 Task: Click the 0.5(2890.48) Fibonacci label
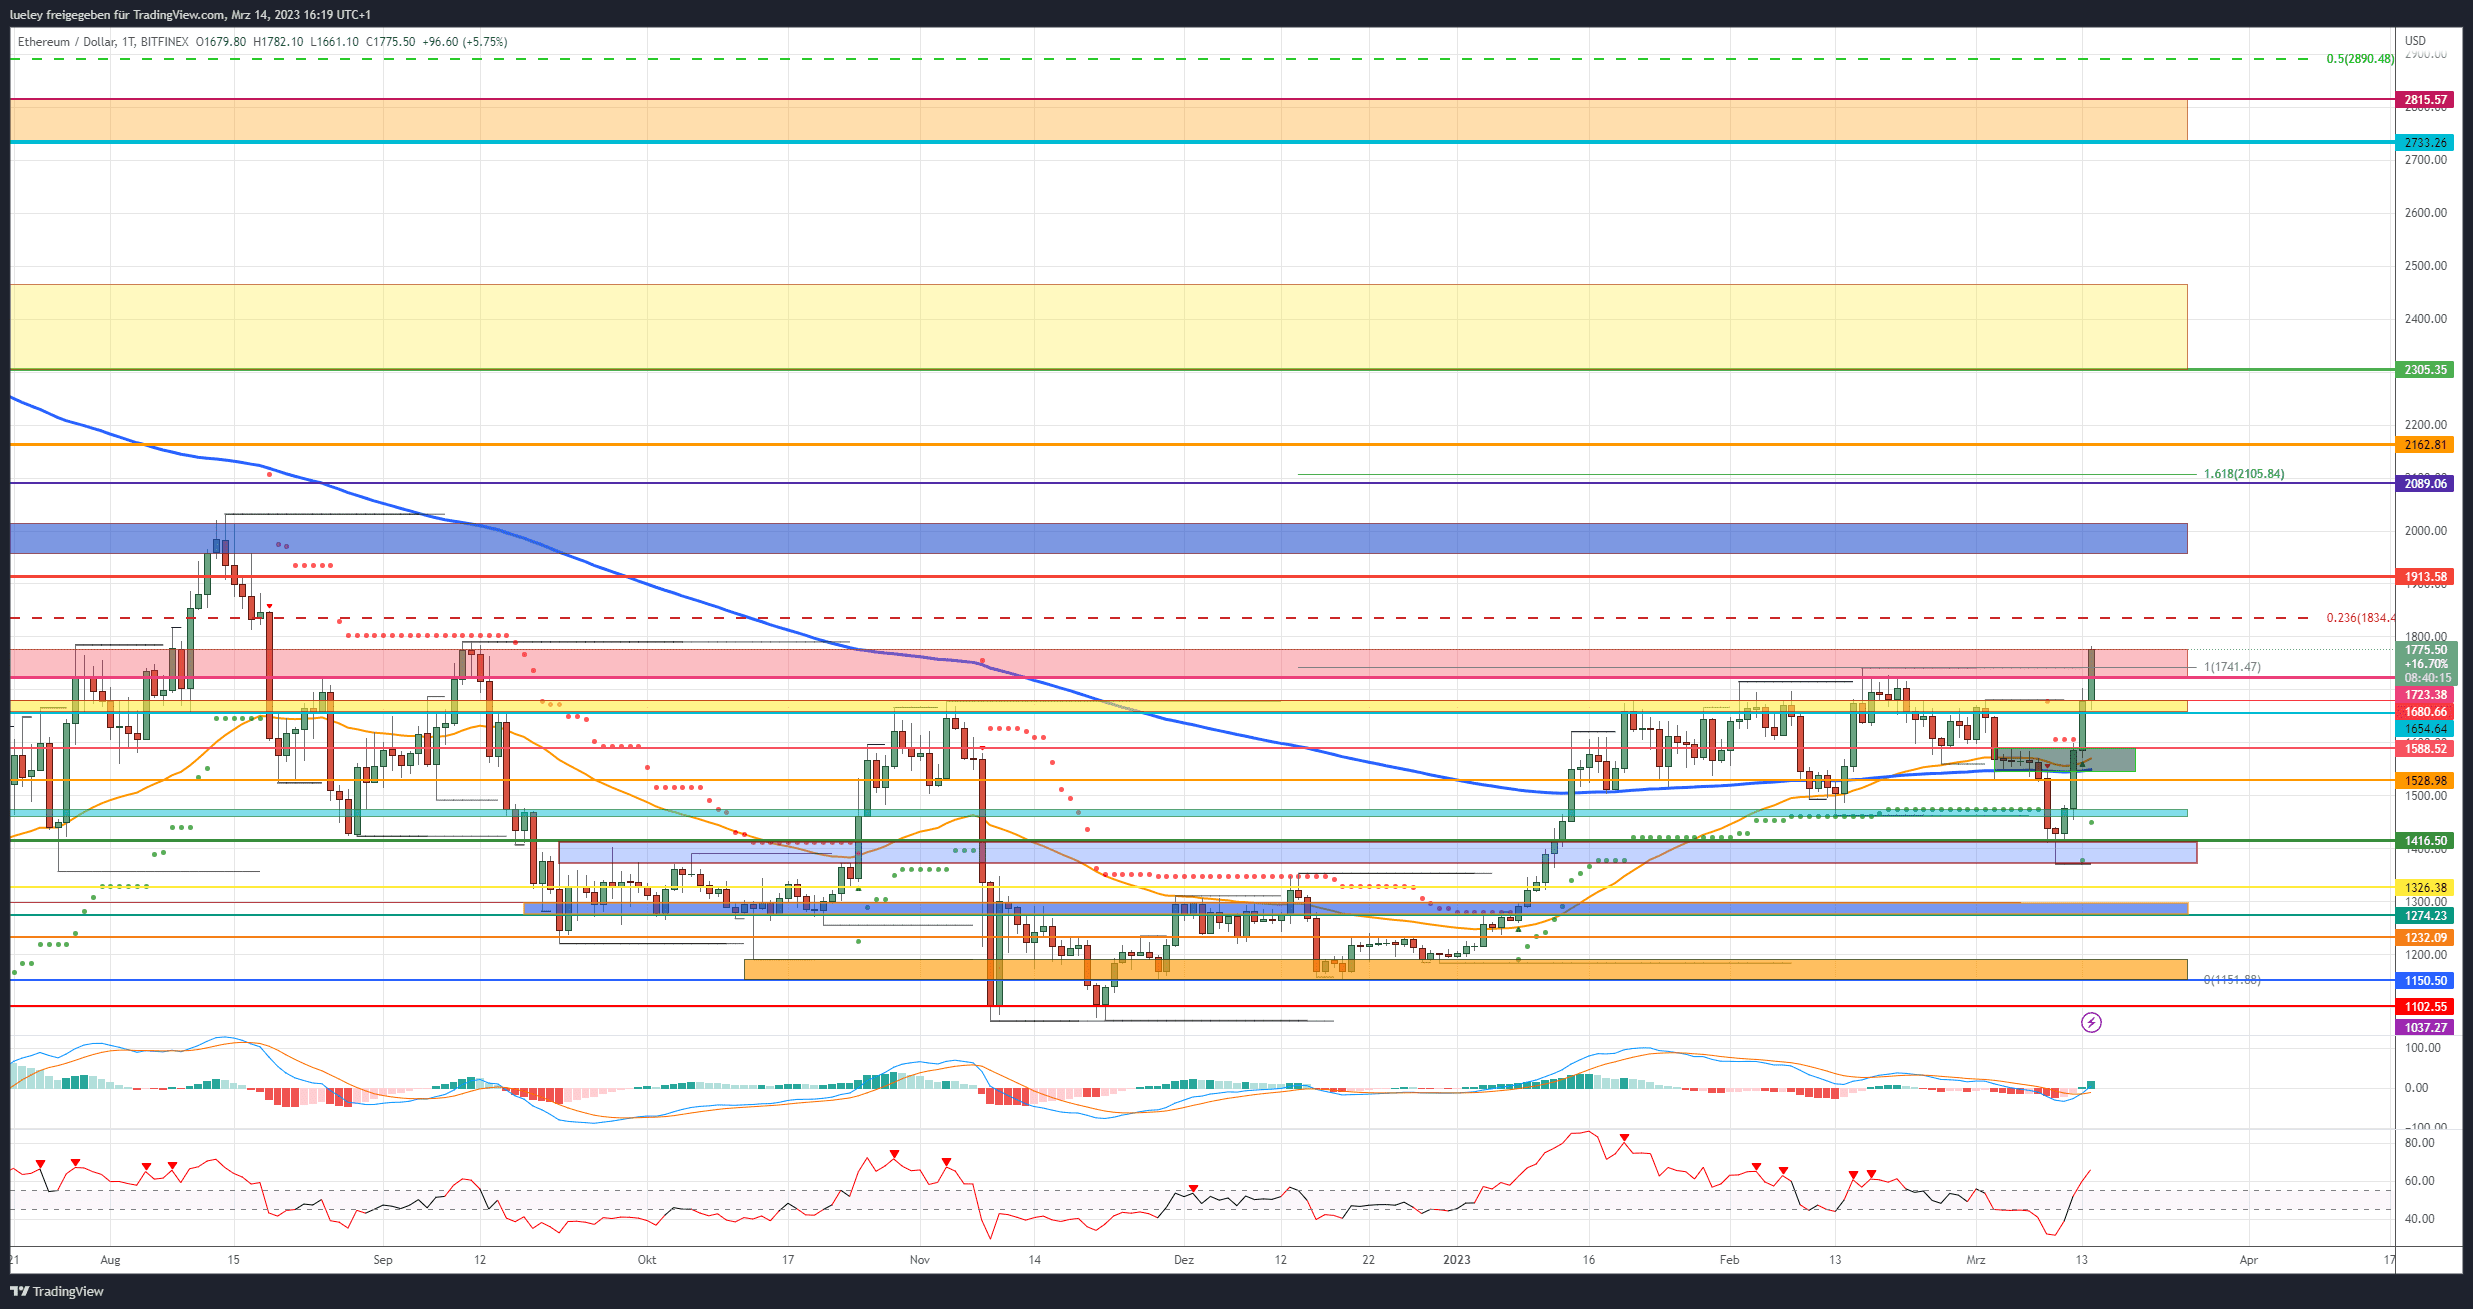(2360, 59)
